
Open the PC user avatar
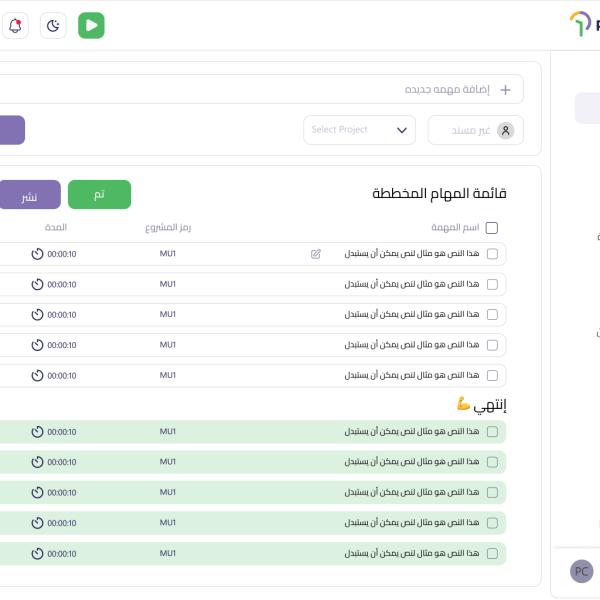pos(581,571)
